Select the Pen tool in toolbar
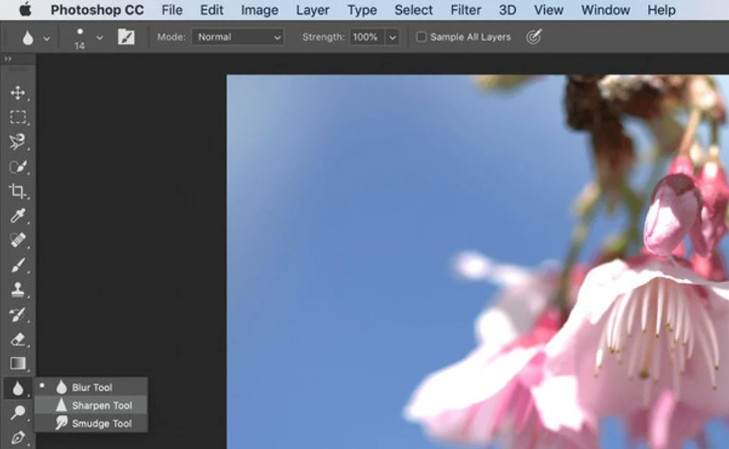The image size is (729, 449). click(18, 437)
